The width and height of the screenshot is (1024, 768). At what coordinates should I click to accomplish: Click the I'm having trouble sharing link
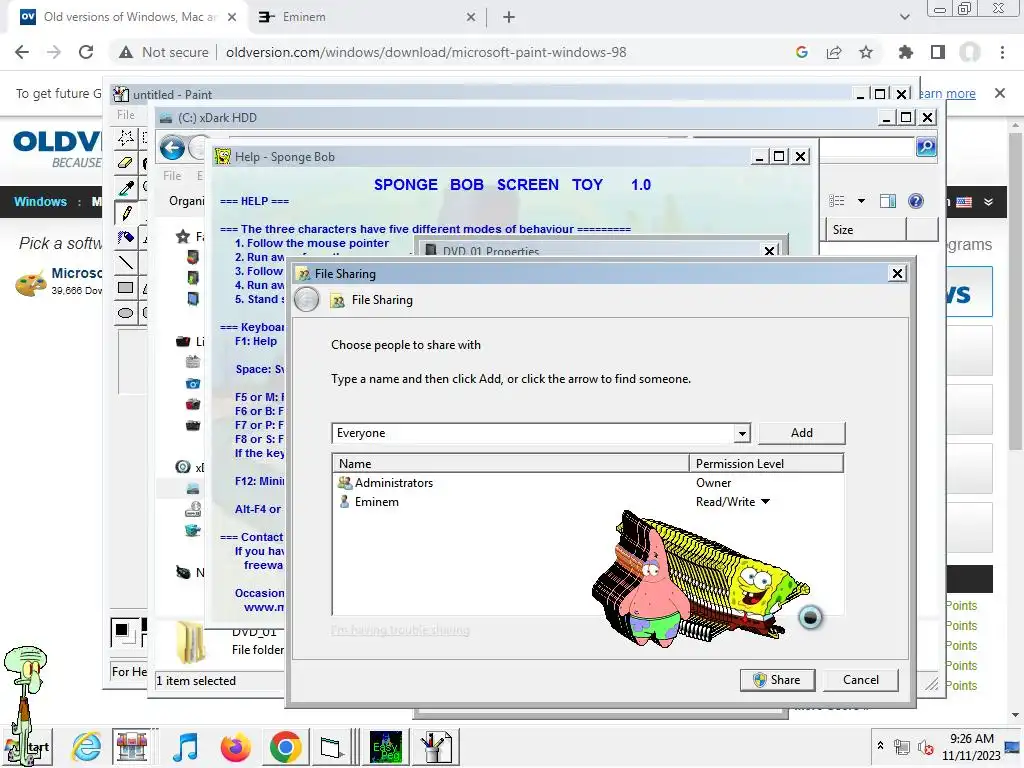tap(400, 630)
